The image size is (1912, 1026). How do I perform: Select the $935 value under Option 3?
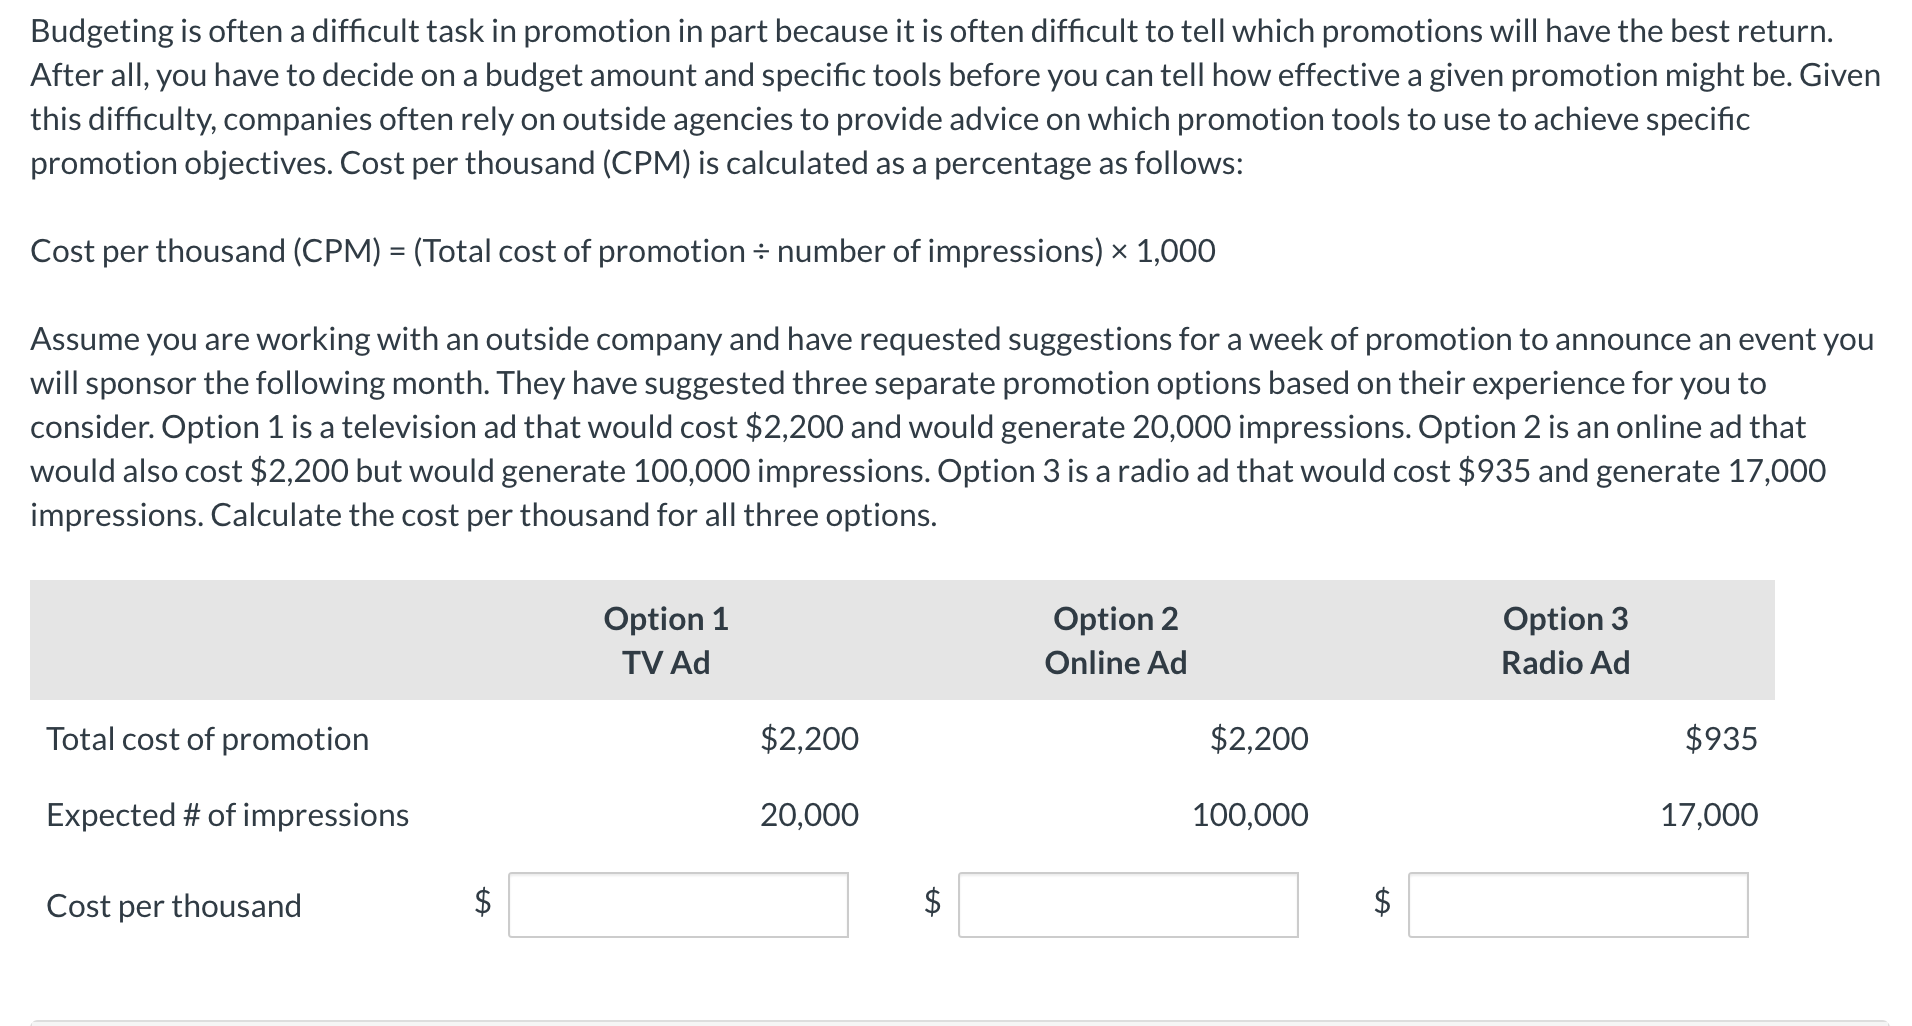pyautogui.click(x=1722, y=738)
